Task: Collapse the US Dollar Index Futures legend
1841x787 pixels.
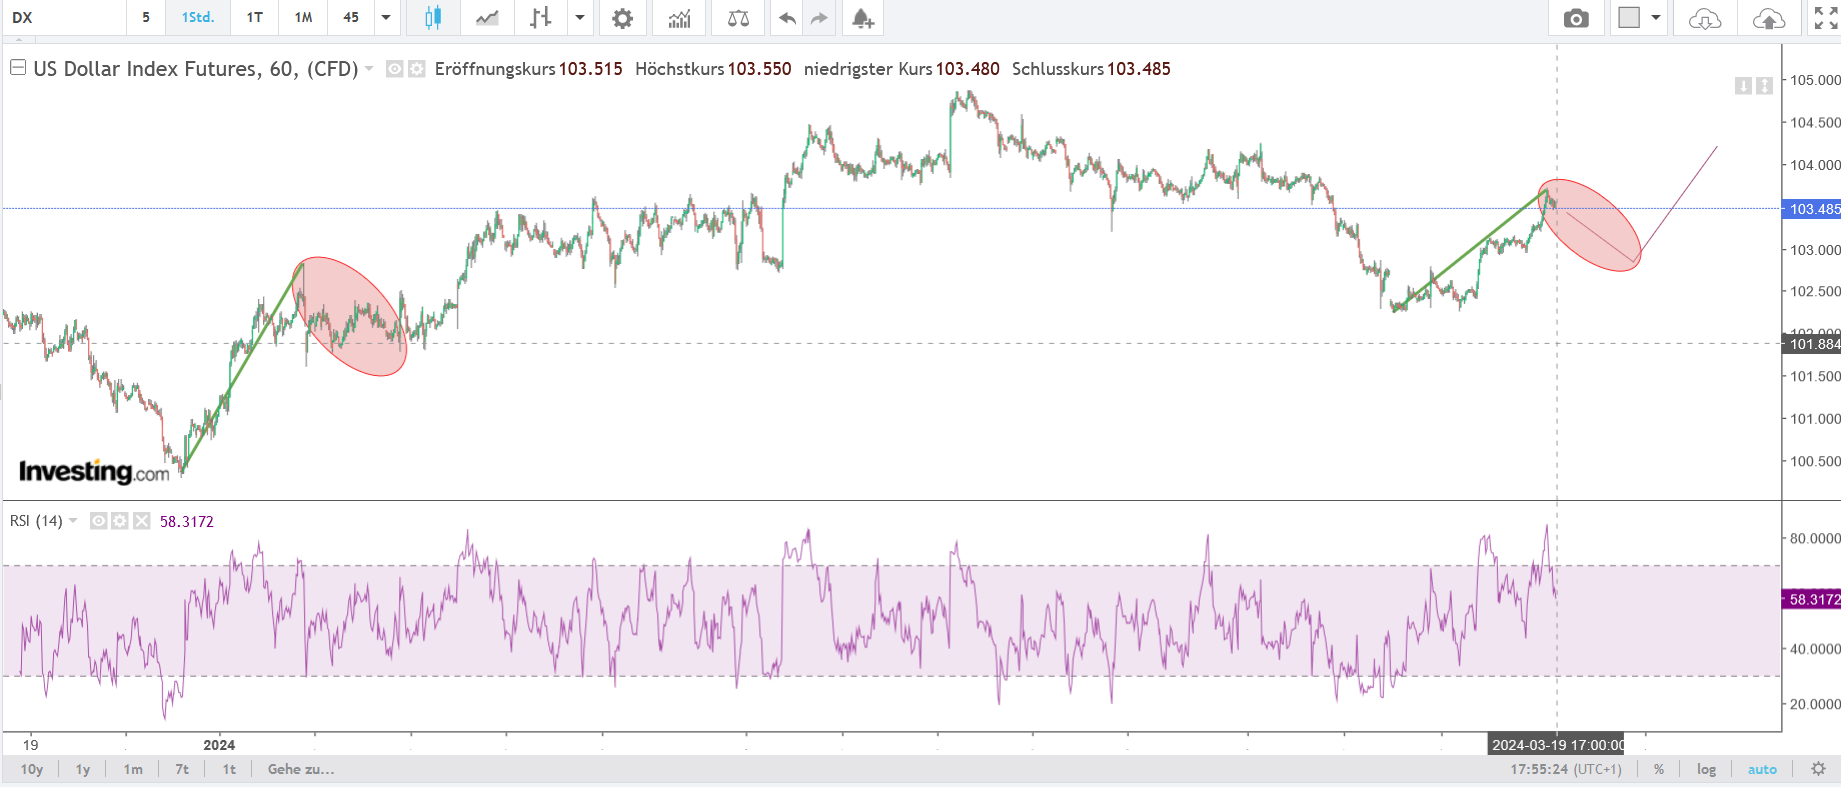Action: [x=18, y=68]
